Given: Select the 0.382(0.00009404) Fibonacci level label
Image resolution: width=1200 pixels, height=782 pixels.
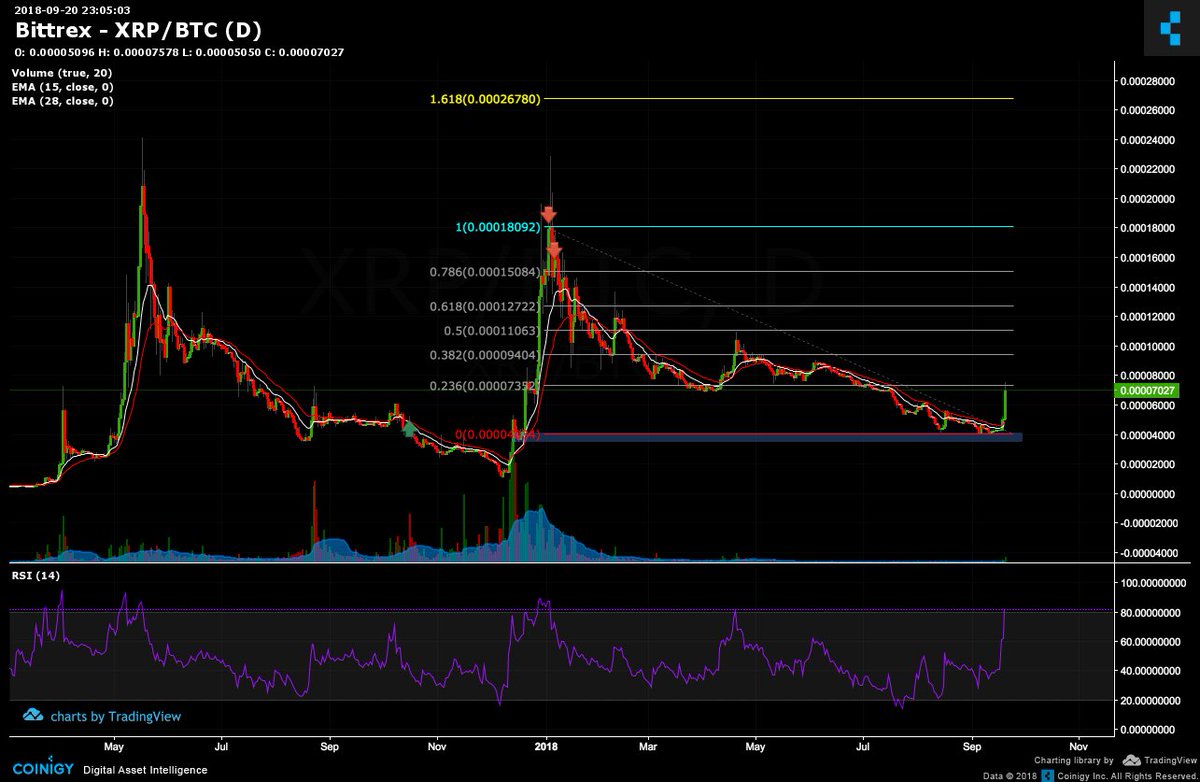Looking at the screenshot, I should (x=486, y=355).
